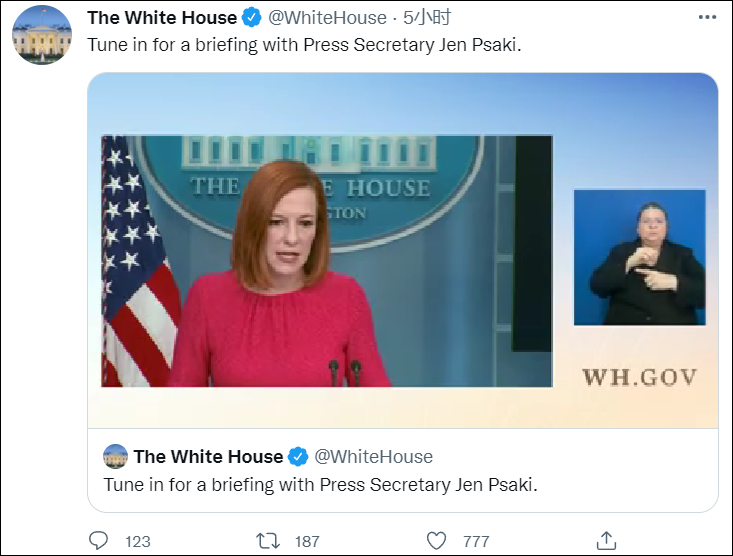Open the @WhiteHouse handle in quoted tweet
This screenshot has width=733, height=556.
[x=374, y=457]
